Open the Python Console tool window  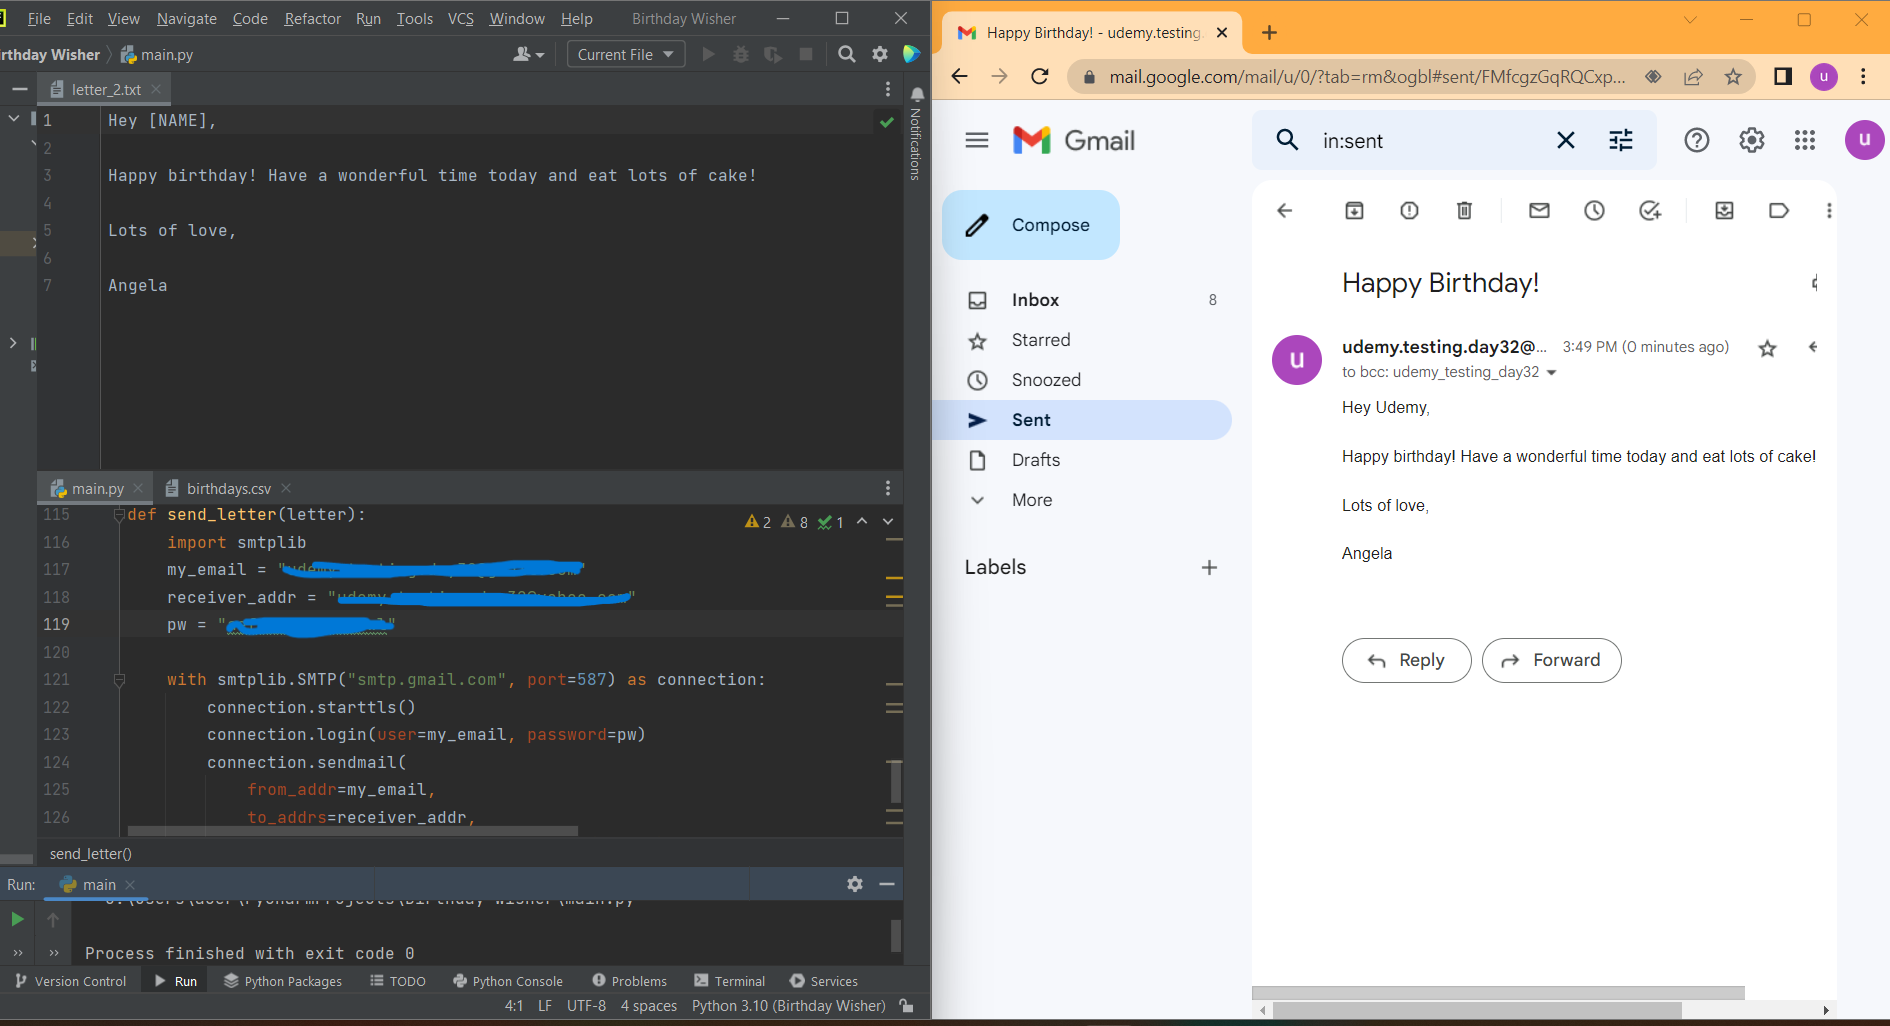click(508, 981)
